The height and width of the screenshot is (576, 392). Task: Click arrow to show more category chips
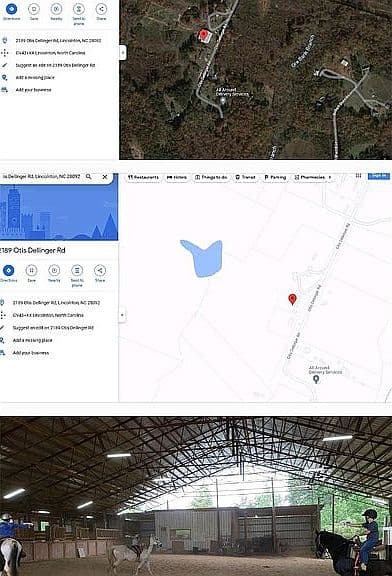pyautogui.click(x=330, y=177)
